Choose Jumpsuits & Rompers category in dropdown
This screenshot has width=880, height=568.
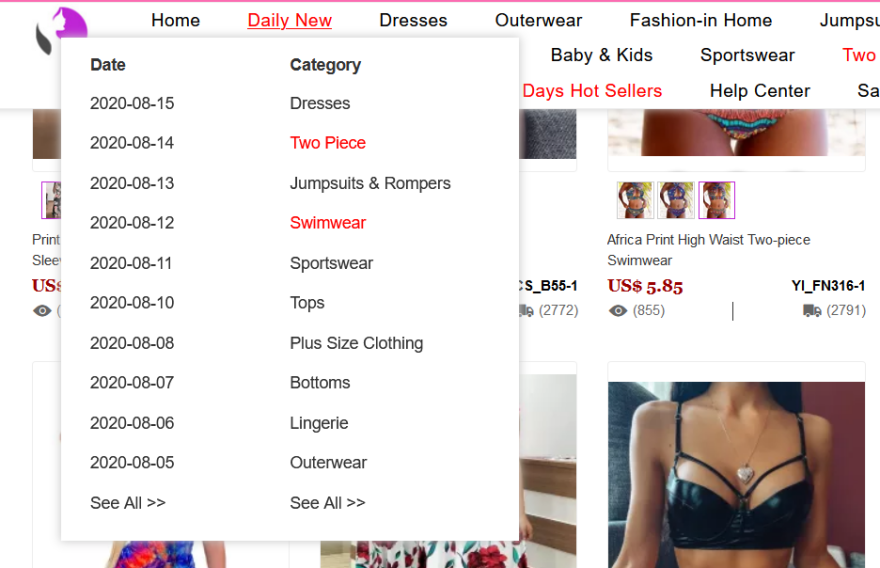370,184
